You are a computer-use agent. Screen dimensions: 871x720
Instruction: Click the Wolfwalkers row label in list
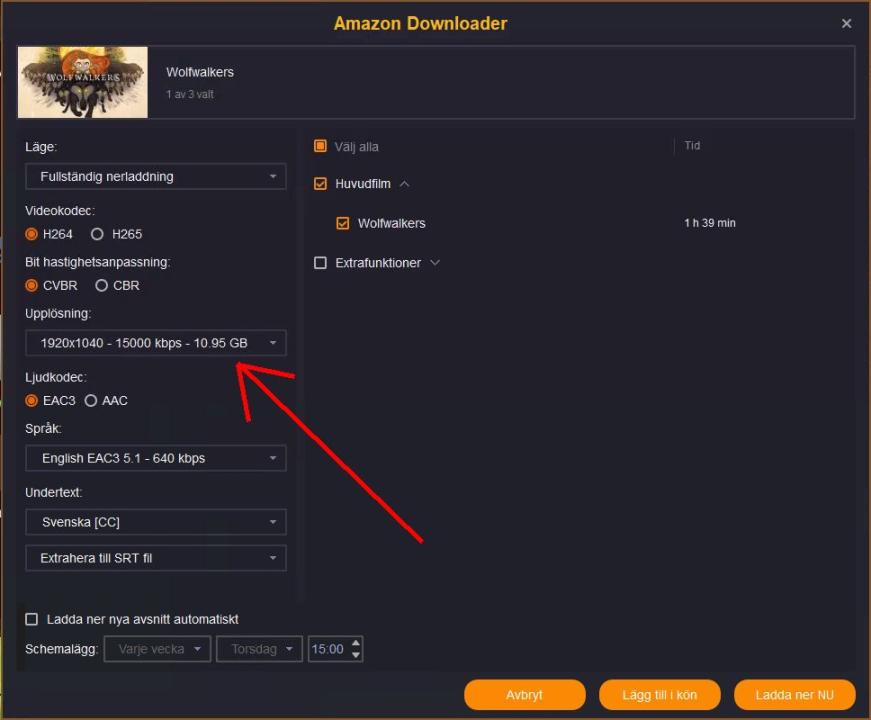click(392, 223)
